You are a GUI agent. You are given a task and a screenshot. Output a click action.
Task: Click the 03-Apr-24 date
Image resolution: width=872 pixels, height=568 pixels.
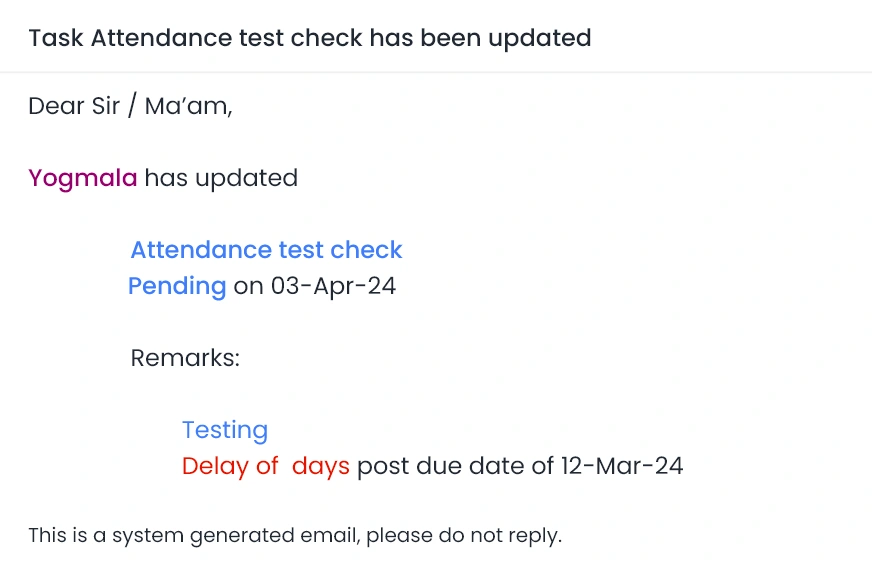[333, 286]
